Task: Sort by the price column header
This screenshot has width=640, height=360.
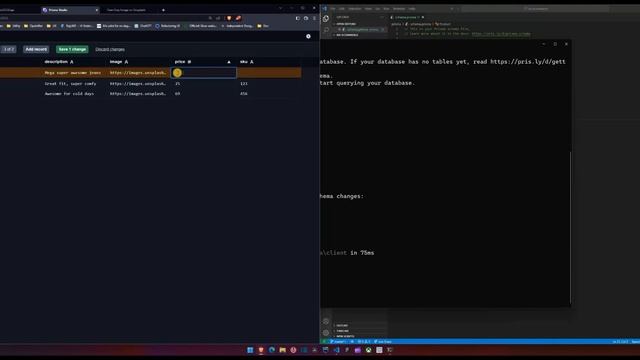Action: tap(203, 62)
